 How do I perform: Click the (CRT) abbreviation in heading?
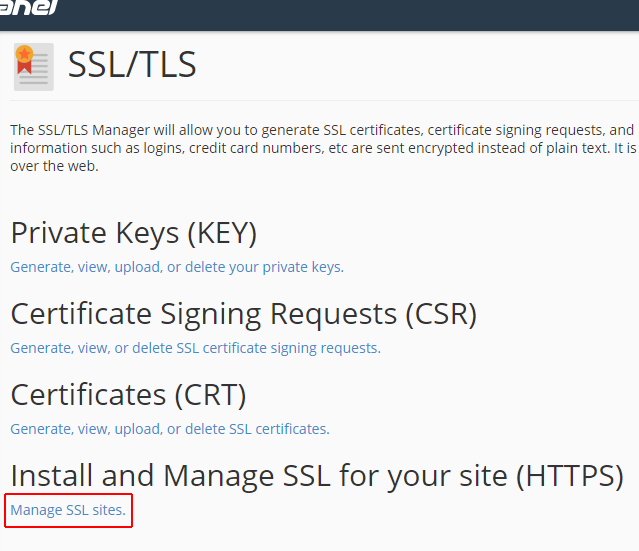pyautogui.click(x=210, y=395)
